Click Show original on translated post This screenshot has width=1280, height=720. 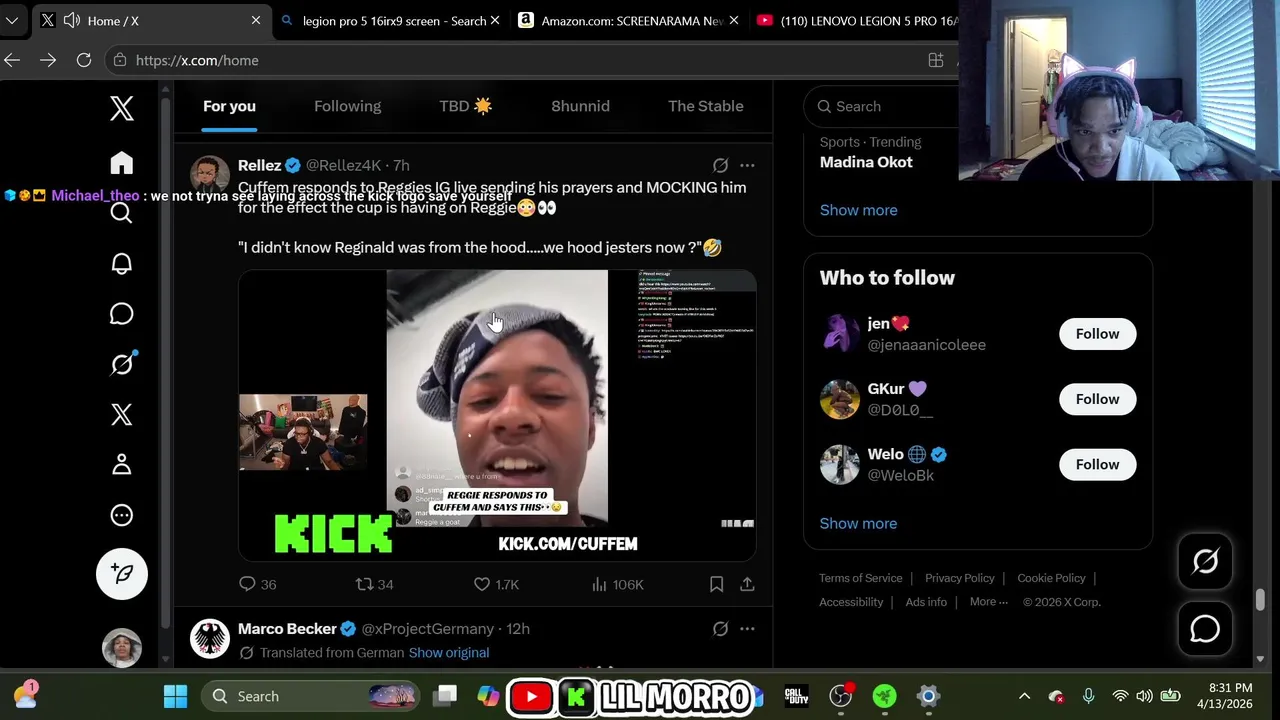click(x=448, y=653)
